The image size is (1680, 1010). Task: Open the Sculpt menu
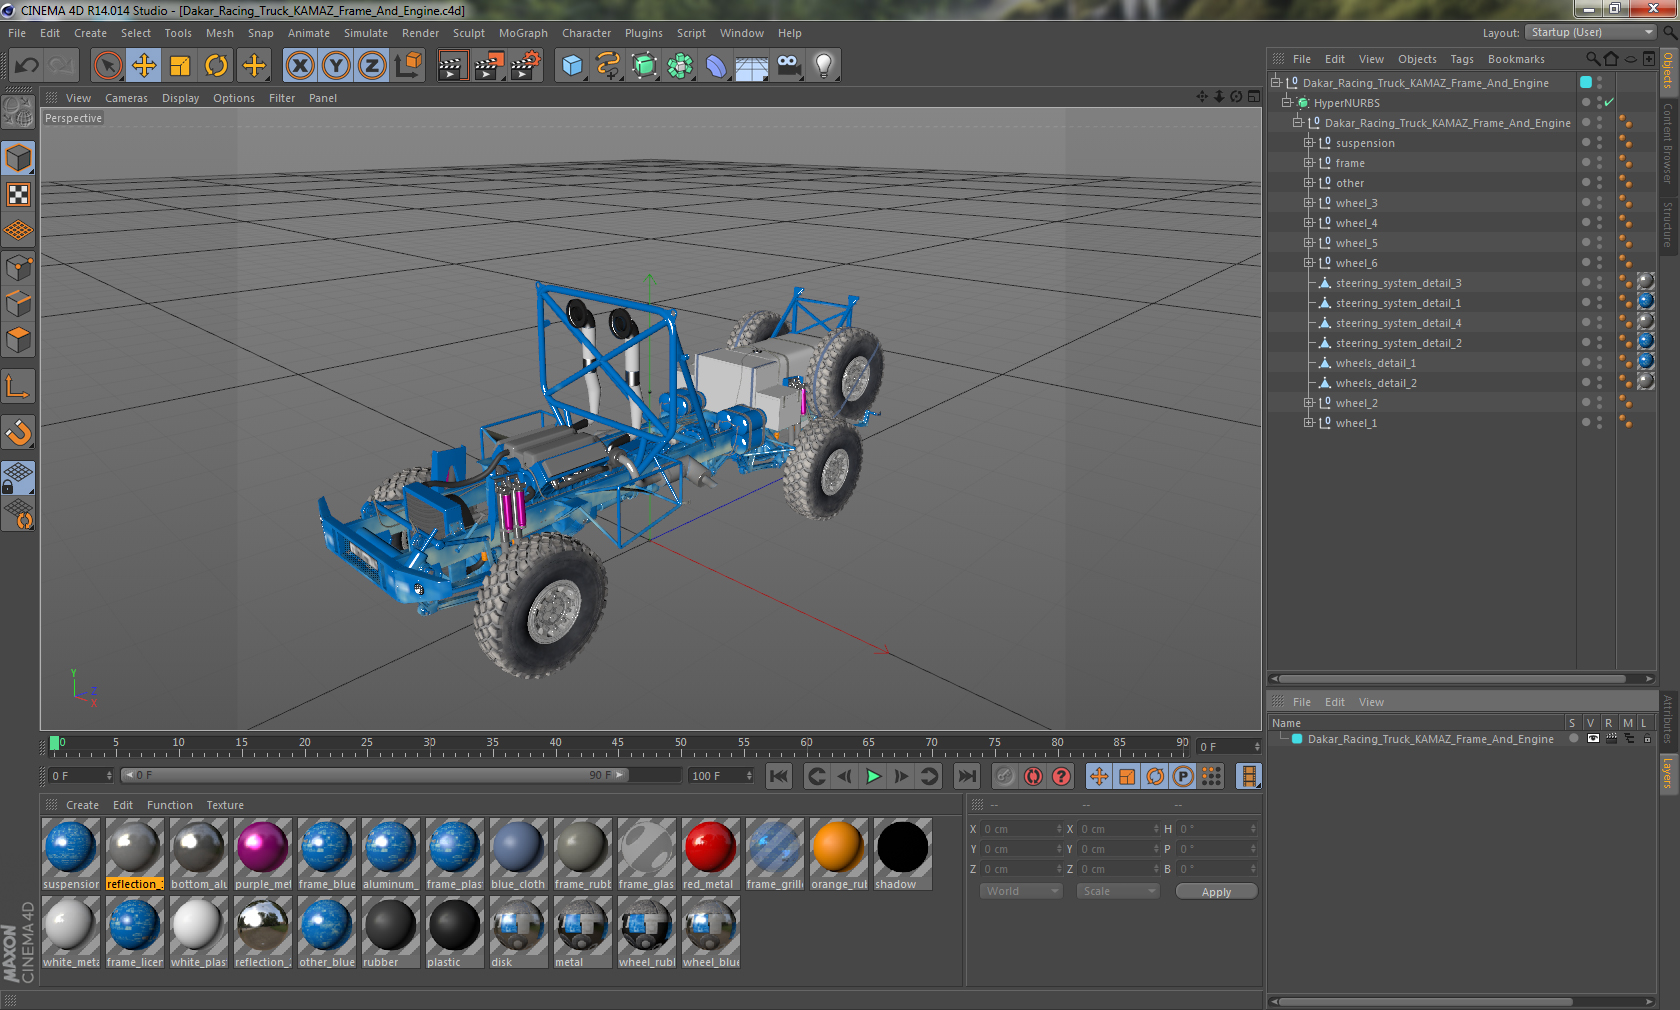click(x=468, y=33)
